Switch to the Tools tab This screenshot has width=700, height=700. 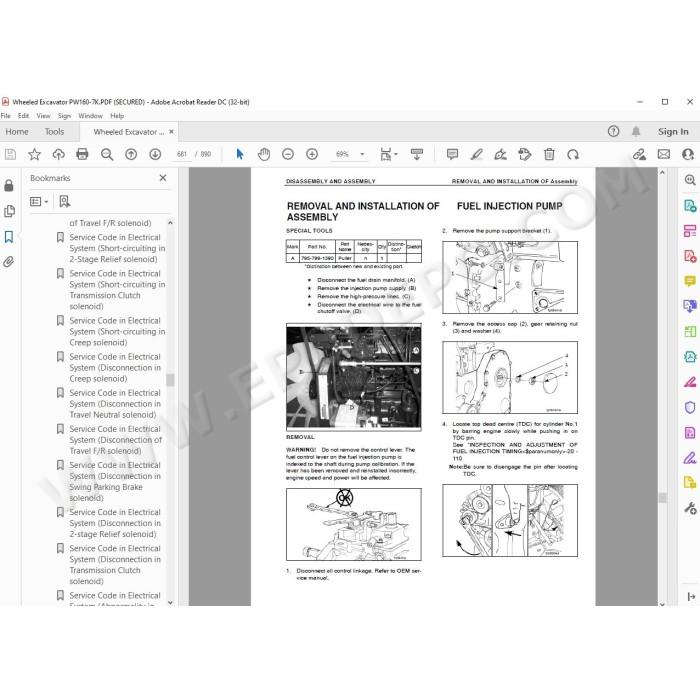coord(54,132)
